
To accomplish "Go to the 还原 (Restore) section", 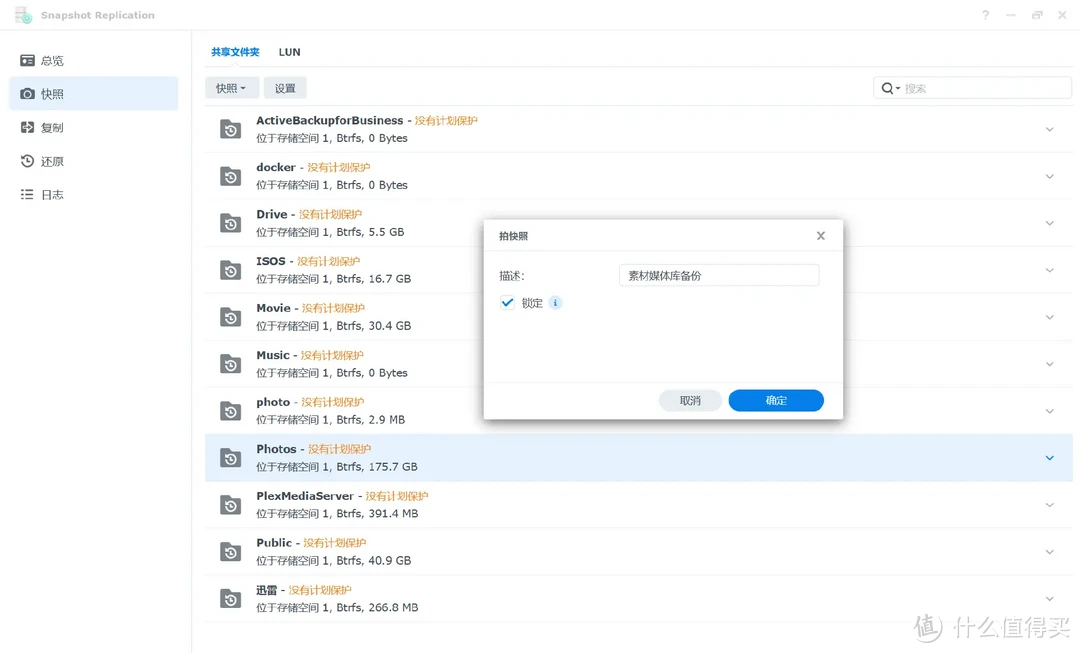I will click(52, 161).
